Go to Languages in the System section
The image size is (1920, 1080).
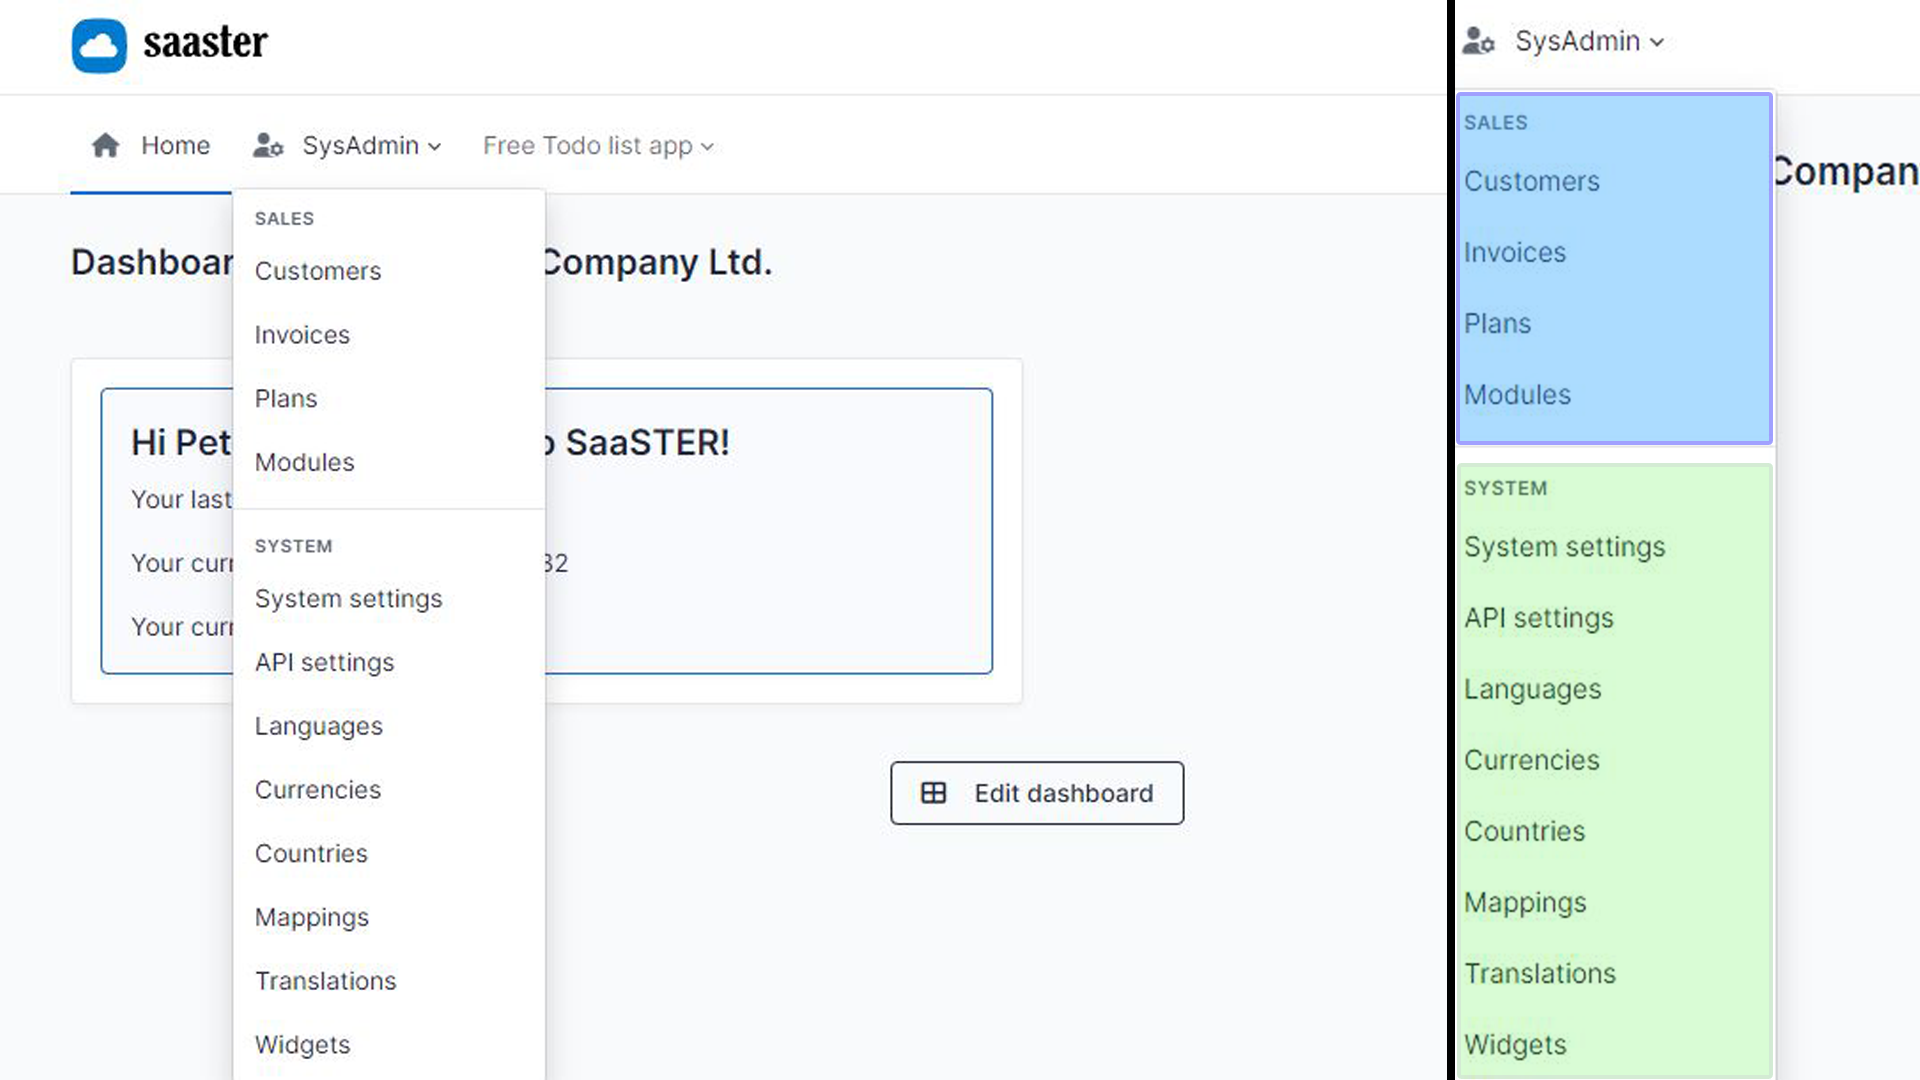pos(319,726)
